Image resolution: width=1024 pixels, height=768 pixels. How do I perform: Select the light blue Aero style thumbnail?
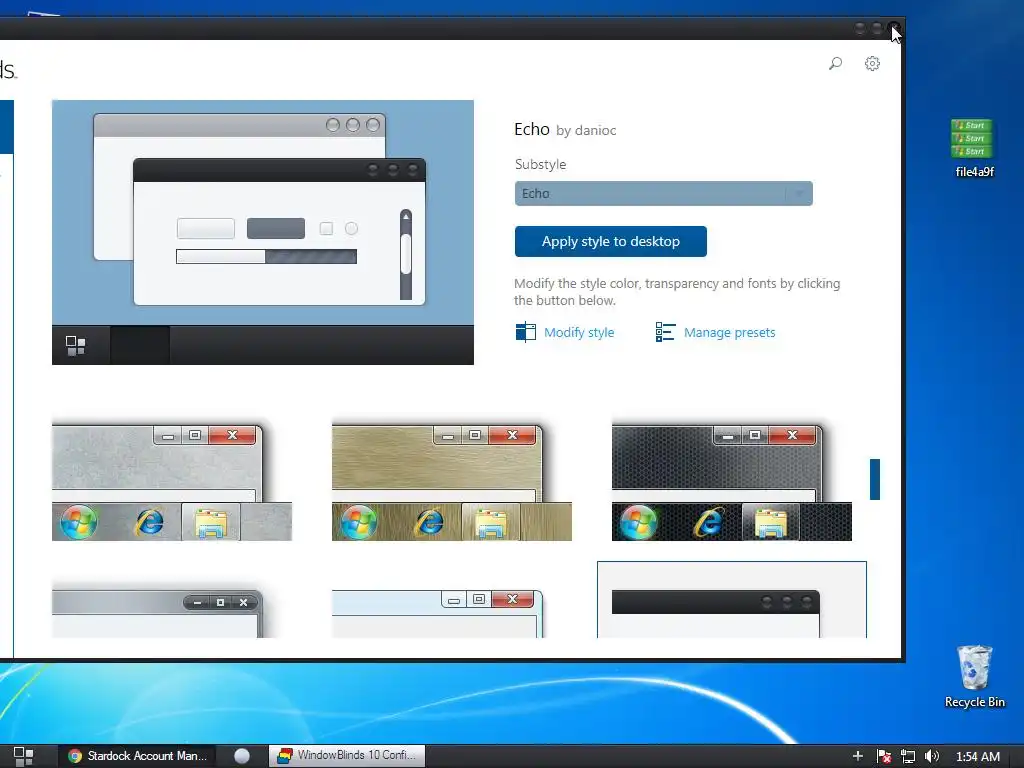pyautogui.click(x=438, y=613)
